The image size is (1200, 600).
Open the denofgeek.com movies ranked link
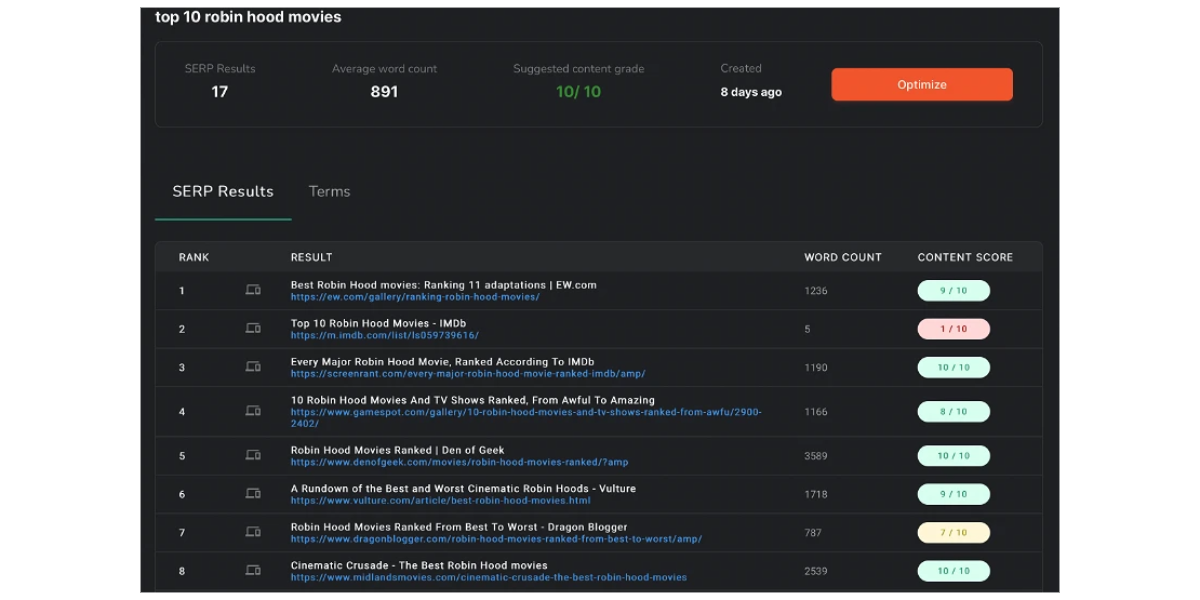pos(459,462)
